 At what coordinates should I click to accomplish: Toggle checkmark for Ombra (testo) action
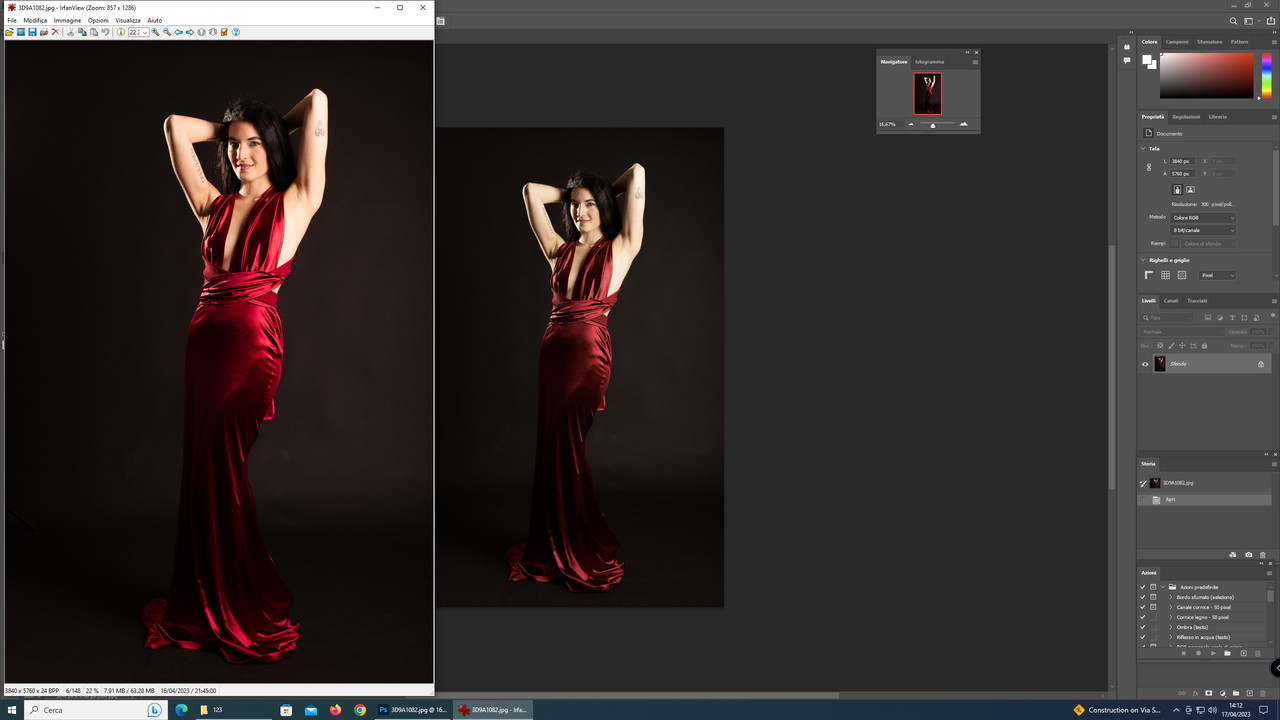(x=1143, y=627)
